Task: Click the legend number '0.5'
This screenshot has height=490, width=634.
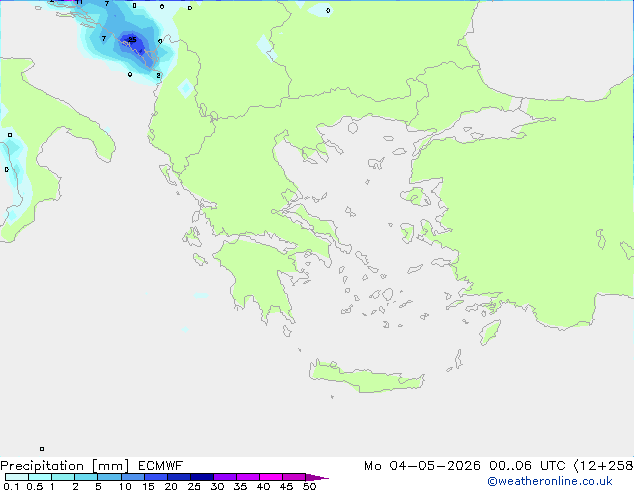Action: [34, 486]
